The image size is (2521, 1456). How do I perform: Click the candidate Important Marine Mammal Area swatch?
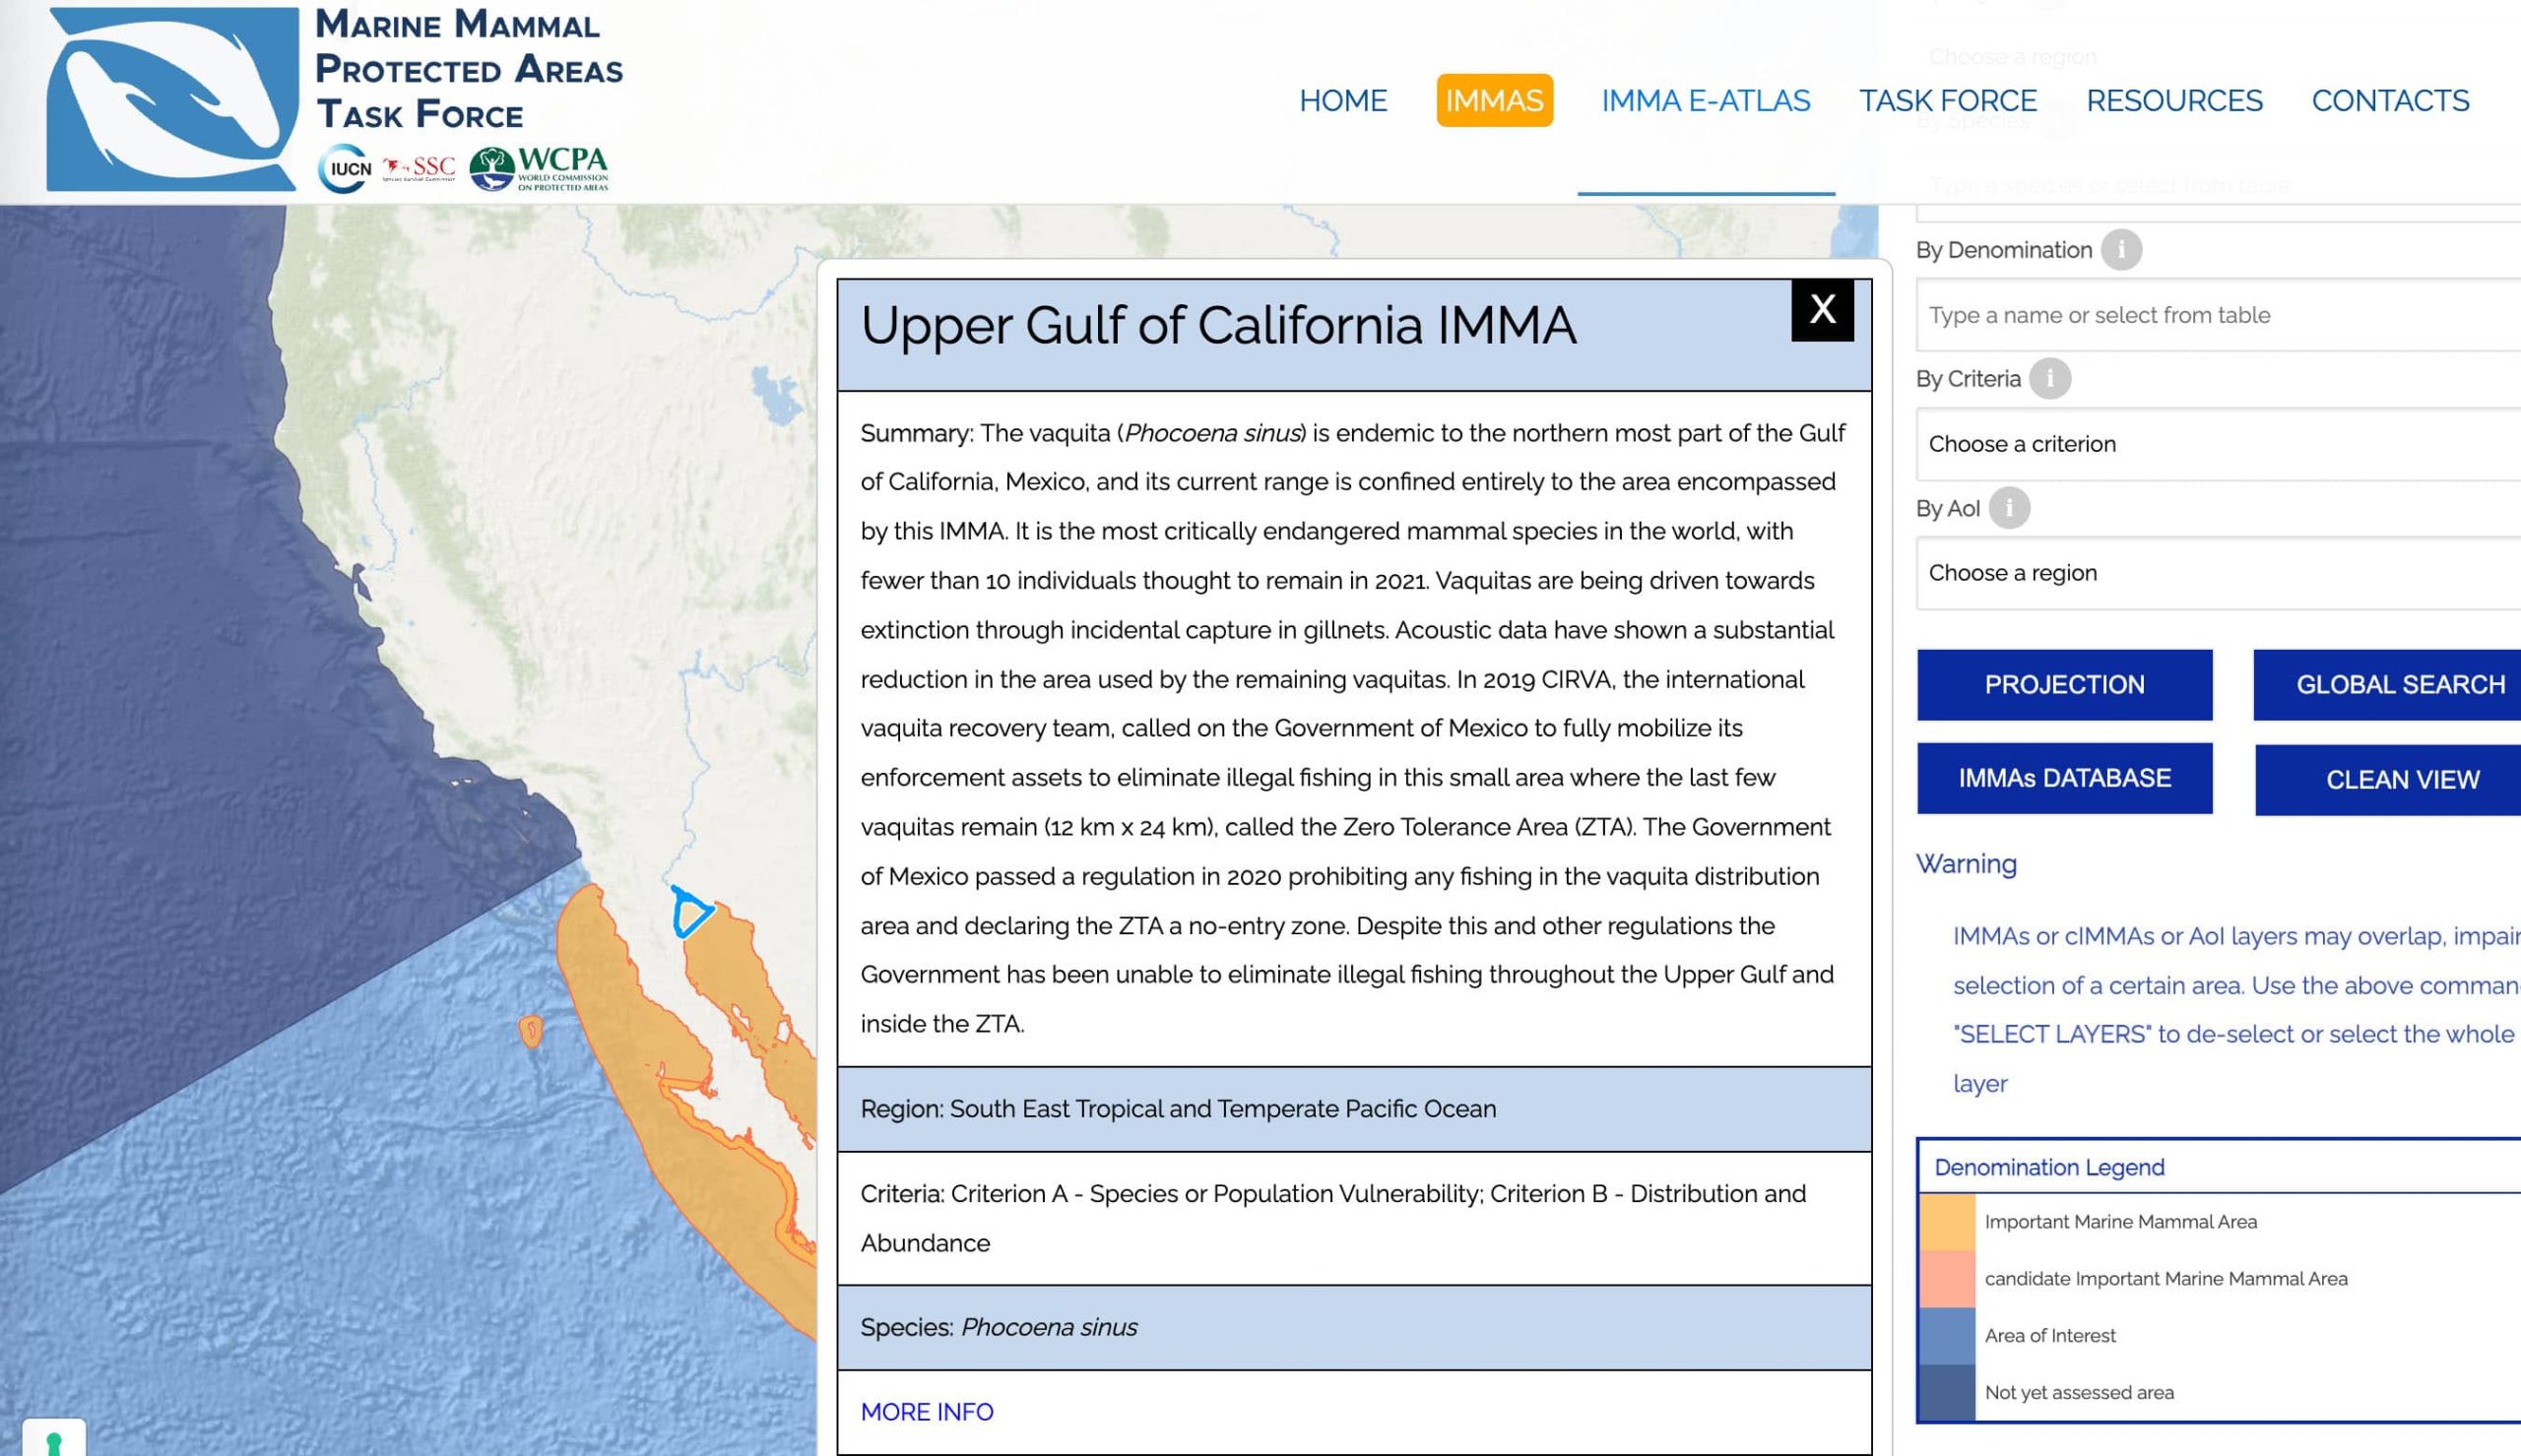tap(1947, 1279)
